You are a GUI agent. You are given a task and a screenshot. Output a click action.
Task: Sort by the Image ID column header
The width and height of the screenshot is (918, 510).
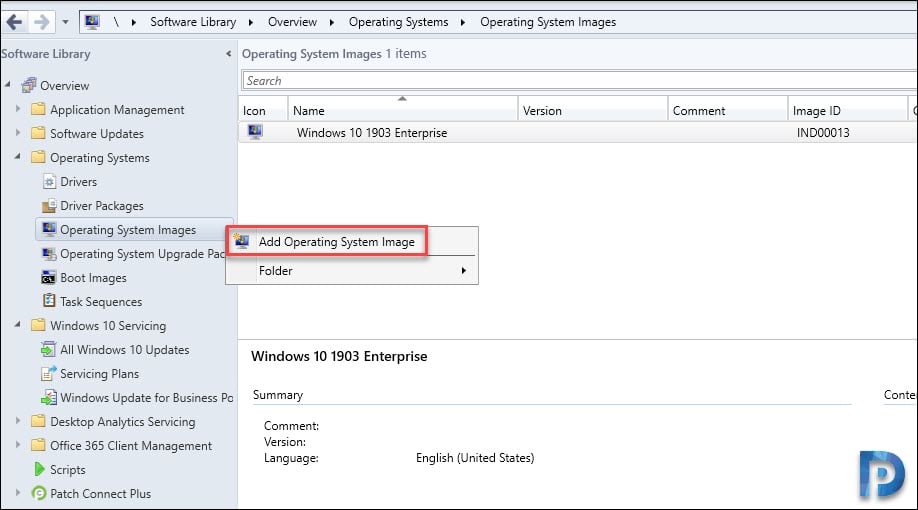click(x=847, y=110)
